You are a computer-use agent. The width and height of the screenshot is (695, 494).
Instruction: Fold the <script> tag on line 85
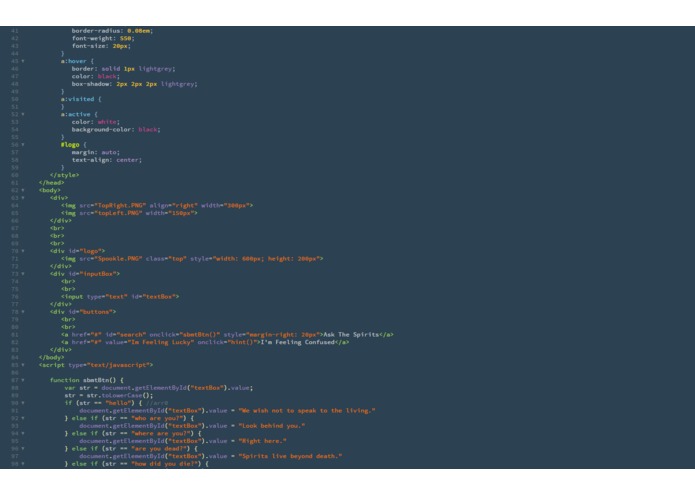click(x=23, y=365)
